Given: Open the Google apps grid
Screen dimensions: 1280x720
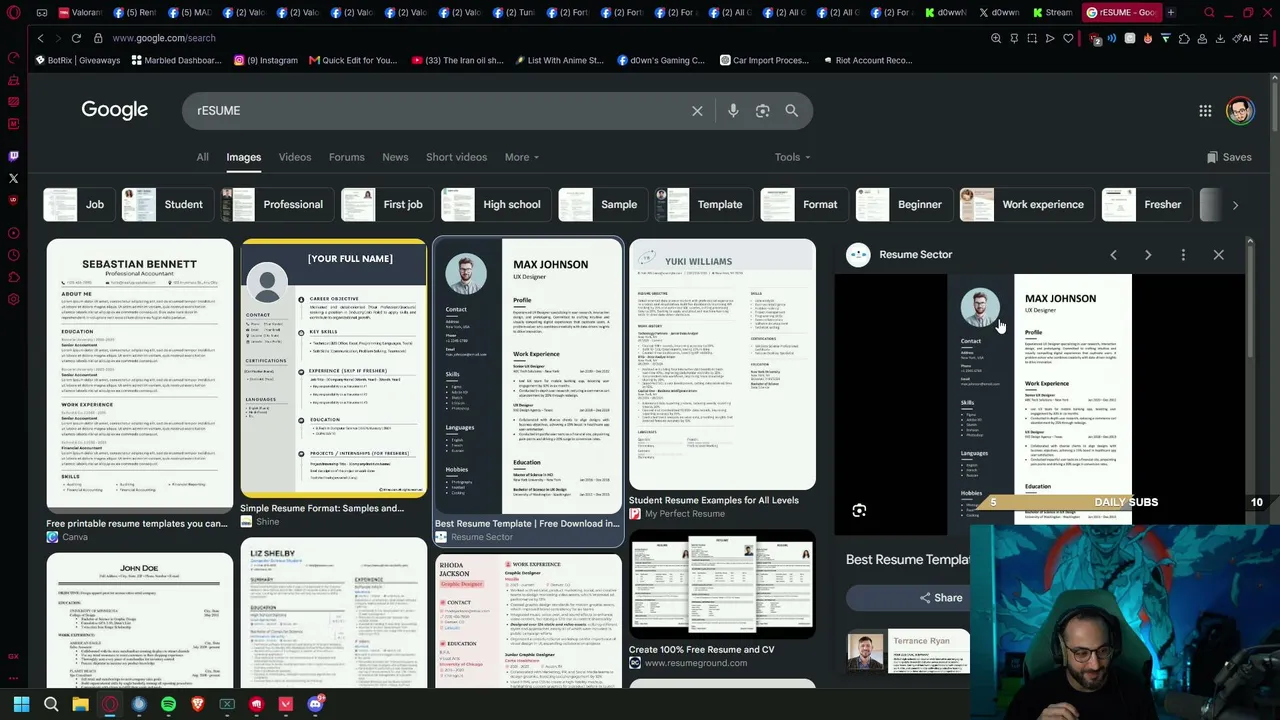Looking at the screenshot, I should 1205,111.
